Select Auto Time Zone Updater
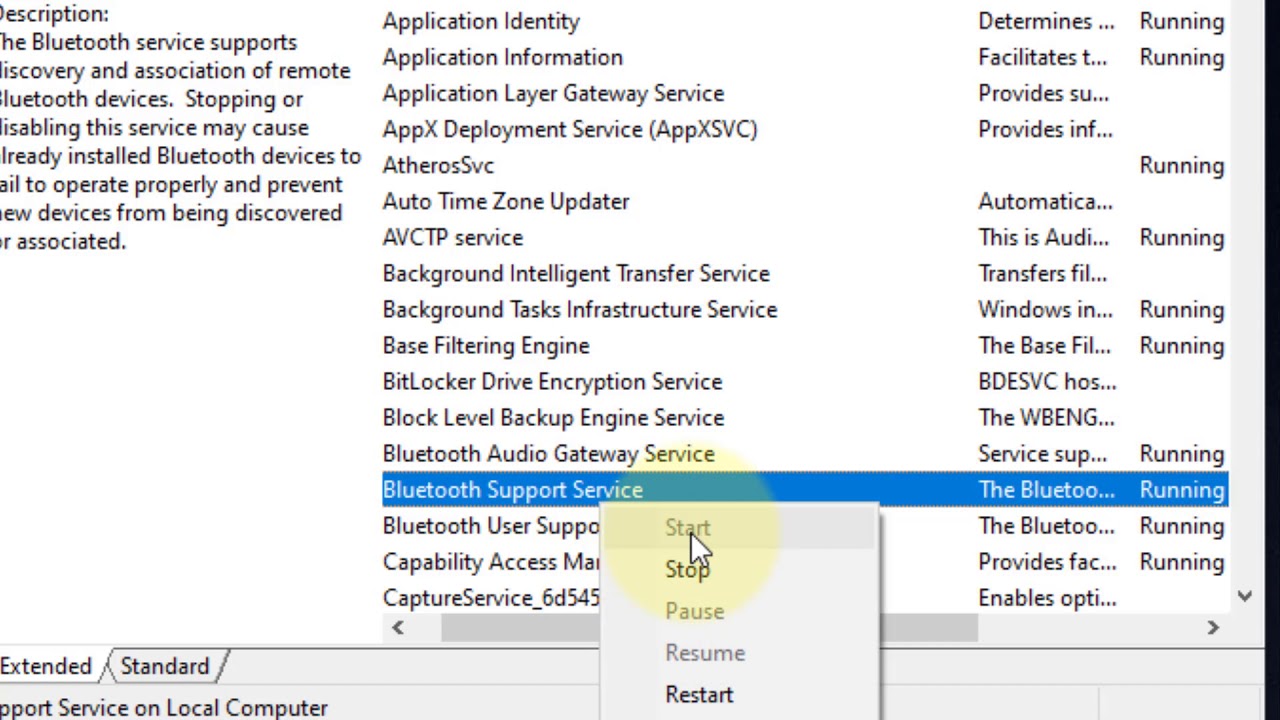This screenshot has height=720, width=1280. coord(805,201)
